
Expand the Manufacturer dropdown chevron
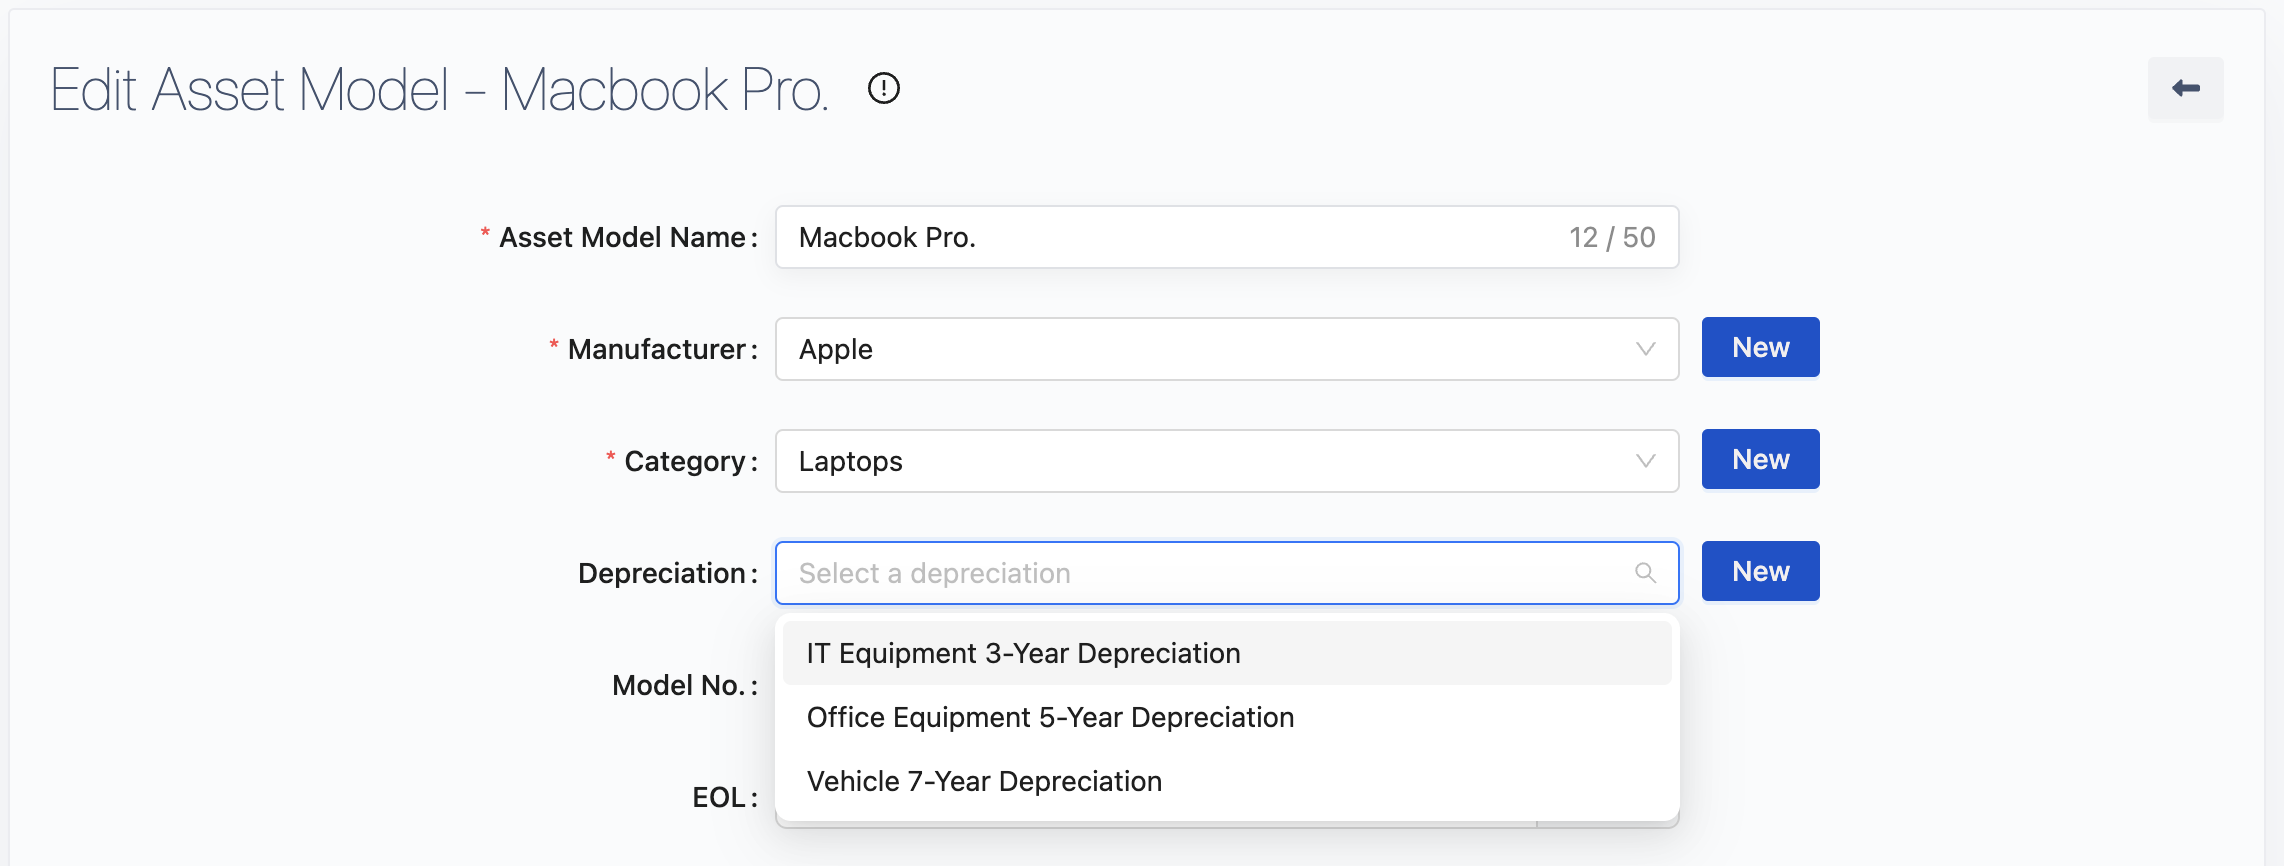pos(1645,349)
